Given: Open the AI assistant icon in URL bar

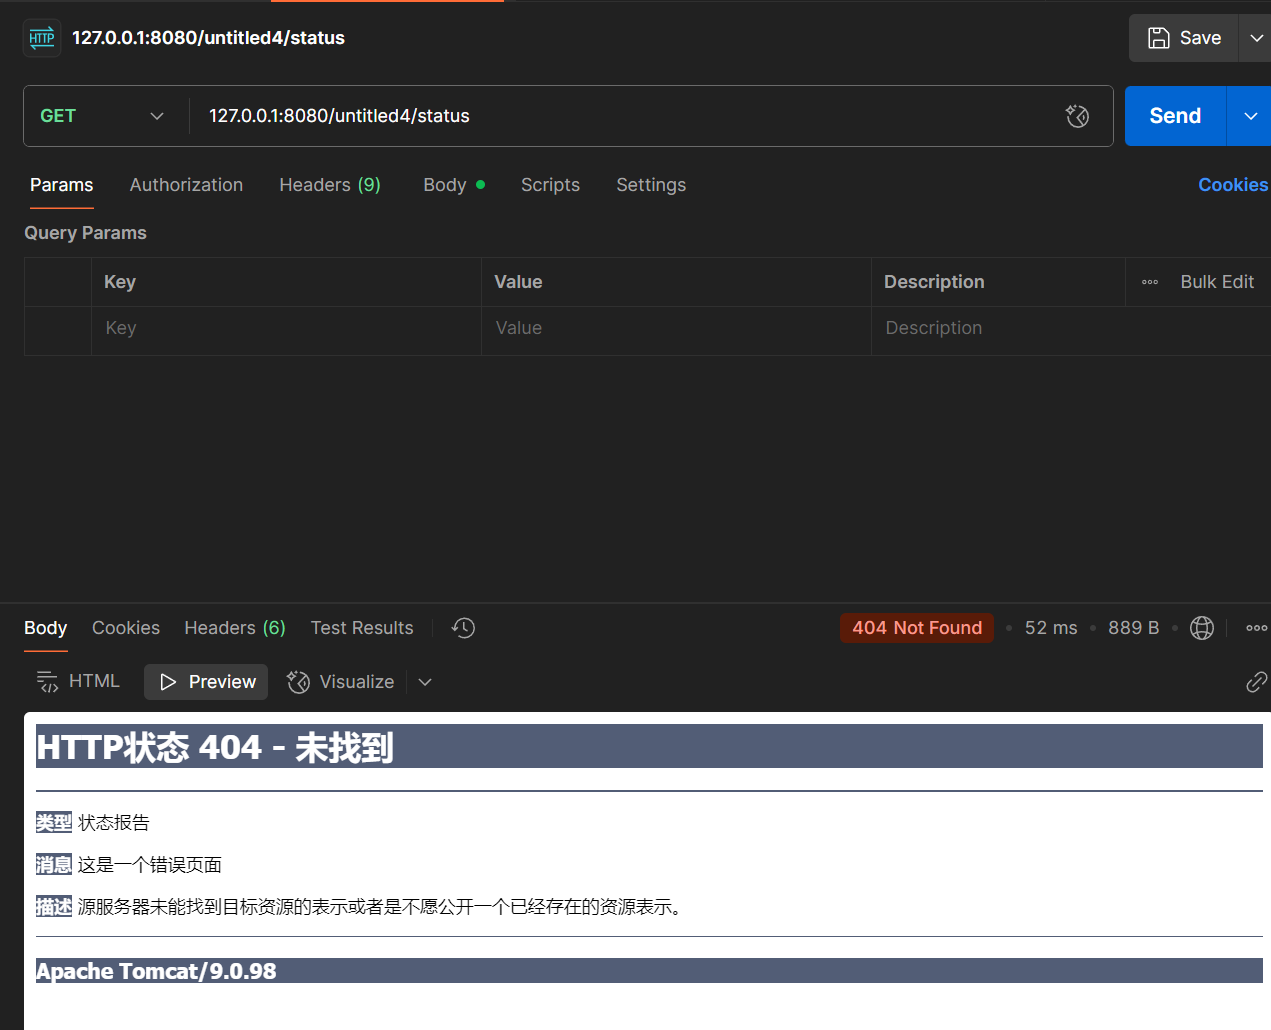Looking at the screenshot, I should tap(1077, 116).
